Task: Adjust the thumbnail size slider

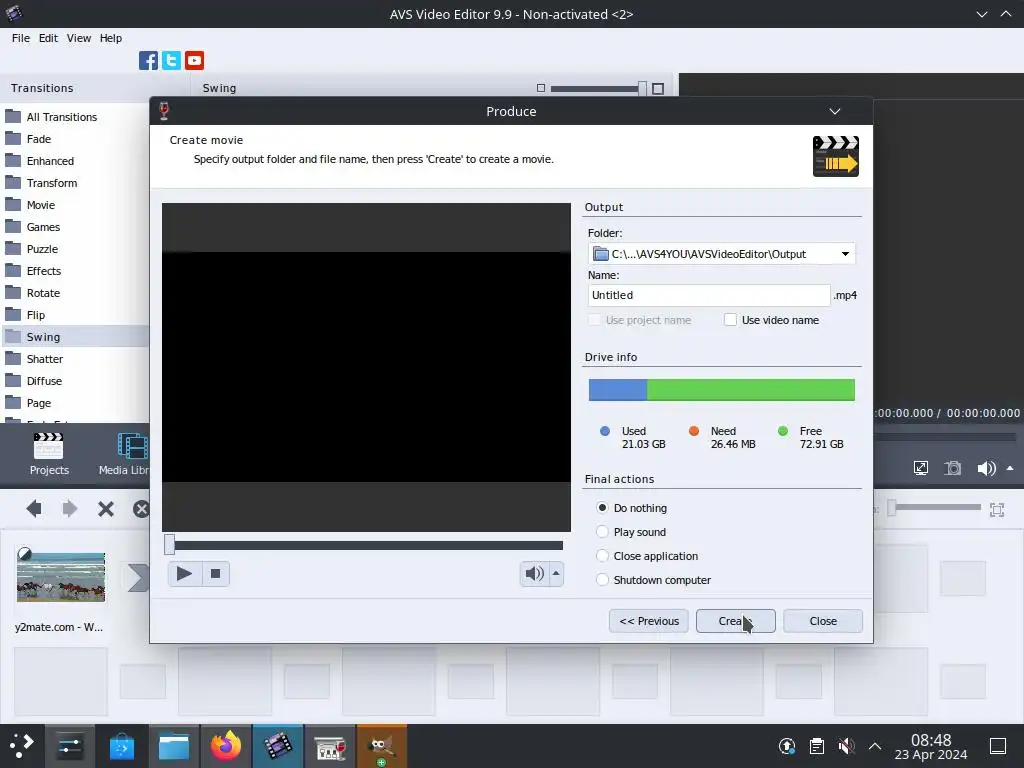Action: tap(643, 88)
